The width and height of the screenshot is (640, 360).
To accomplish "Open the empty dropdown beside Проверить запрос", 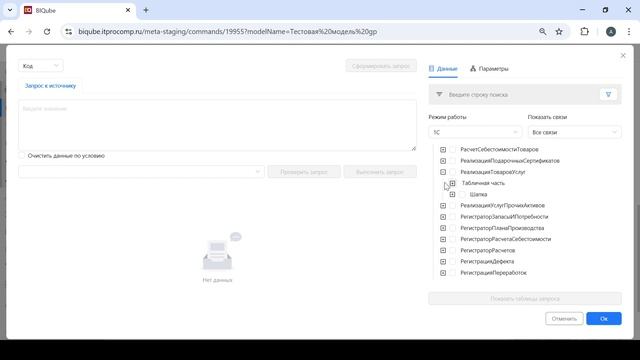I will click(x=141, y=172).
